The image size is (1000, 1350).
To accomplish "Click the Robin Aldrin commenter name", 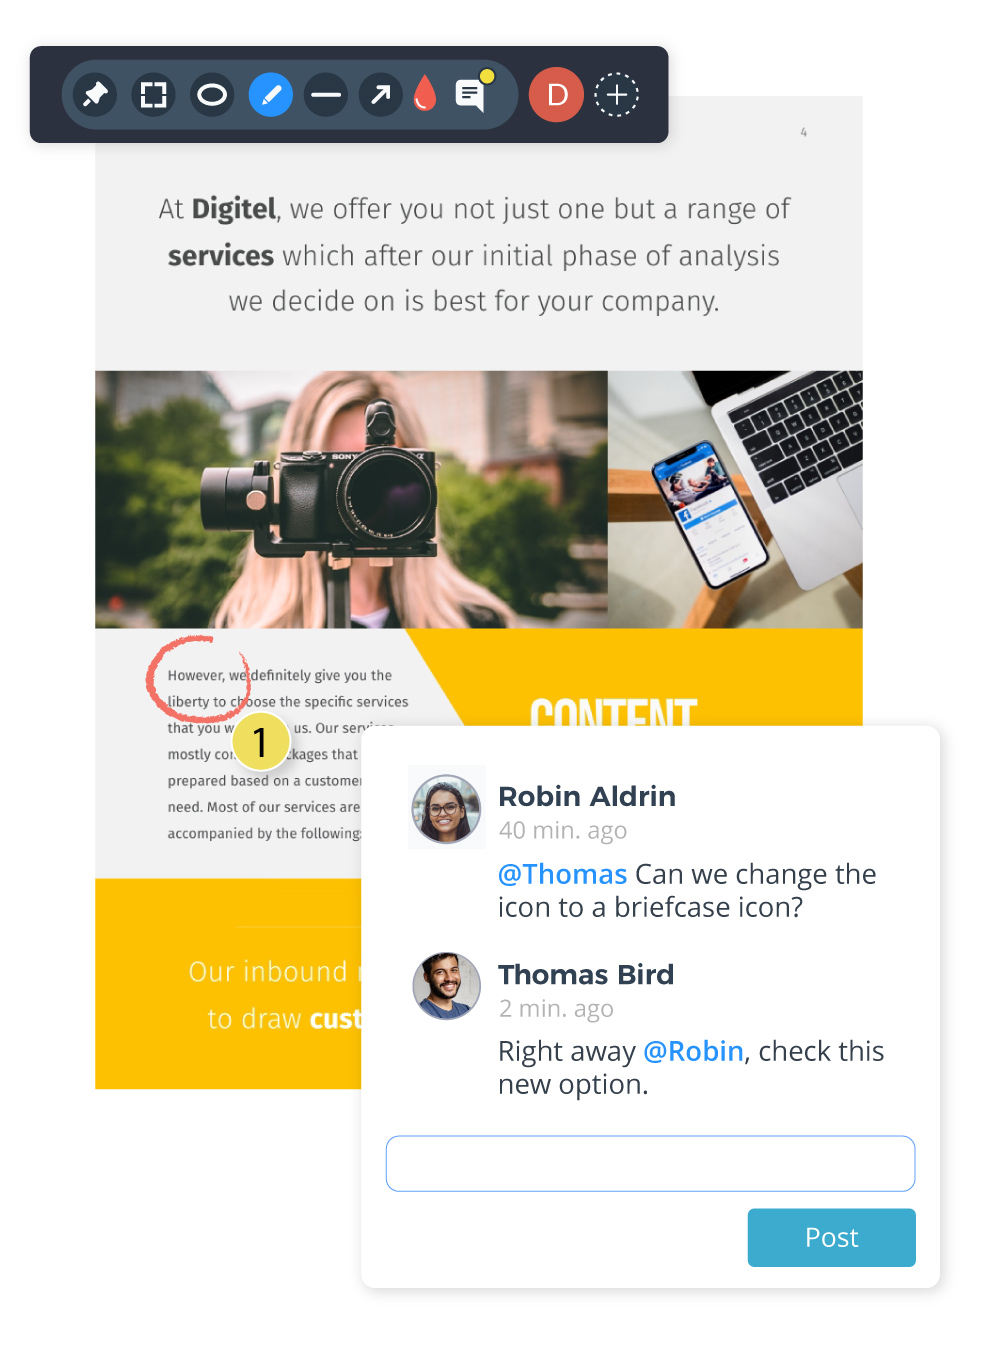I will click(587, 796).
